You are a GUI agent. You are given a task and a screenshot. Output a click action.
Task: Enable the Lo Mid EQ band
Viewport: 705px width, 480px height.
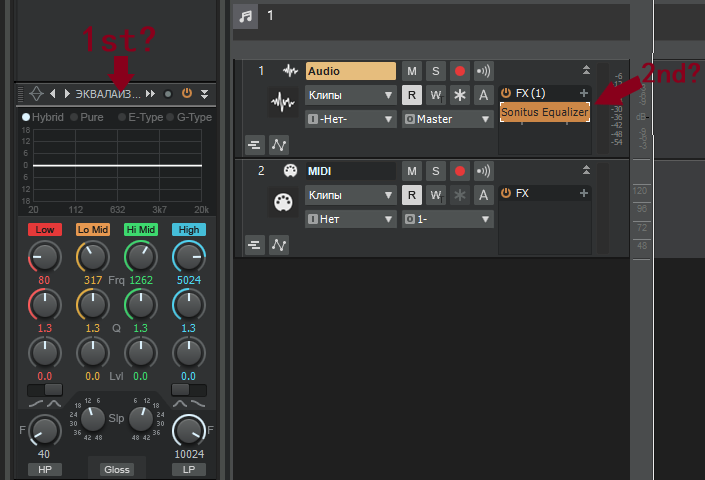[93, 230]
